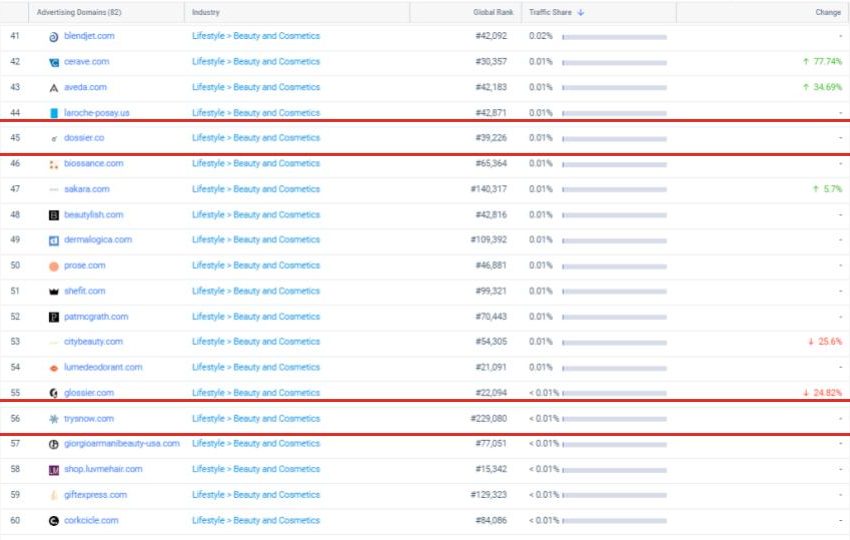Open the giorgioarmanibeauty-usa.com domain link
850x540 pixels.
(121, 443)
